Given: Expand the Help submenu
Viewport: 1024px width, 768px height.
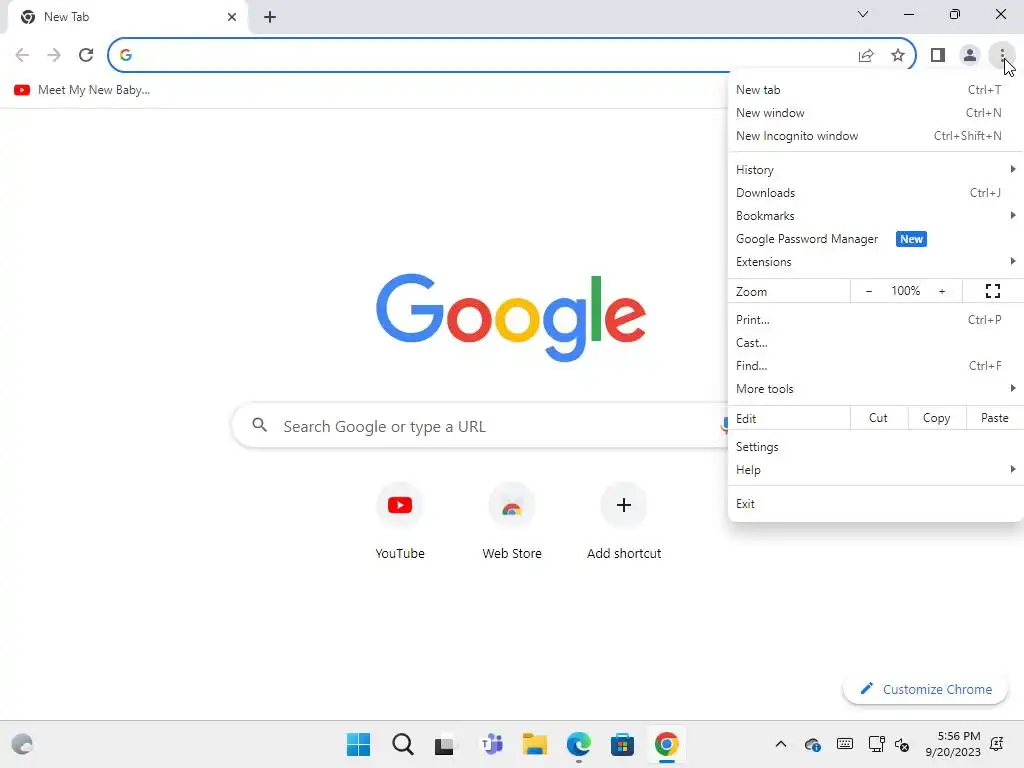Looking at the screenshot, I should click(x=875, y=470).
